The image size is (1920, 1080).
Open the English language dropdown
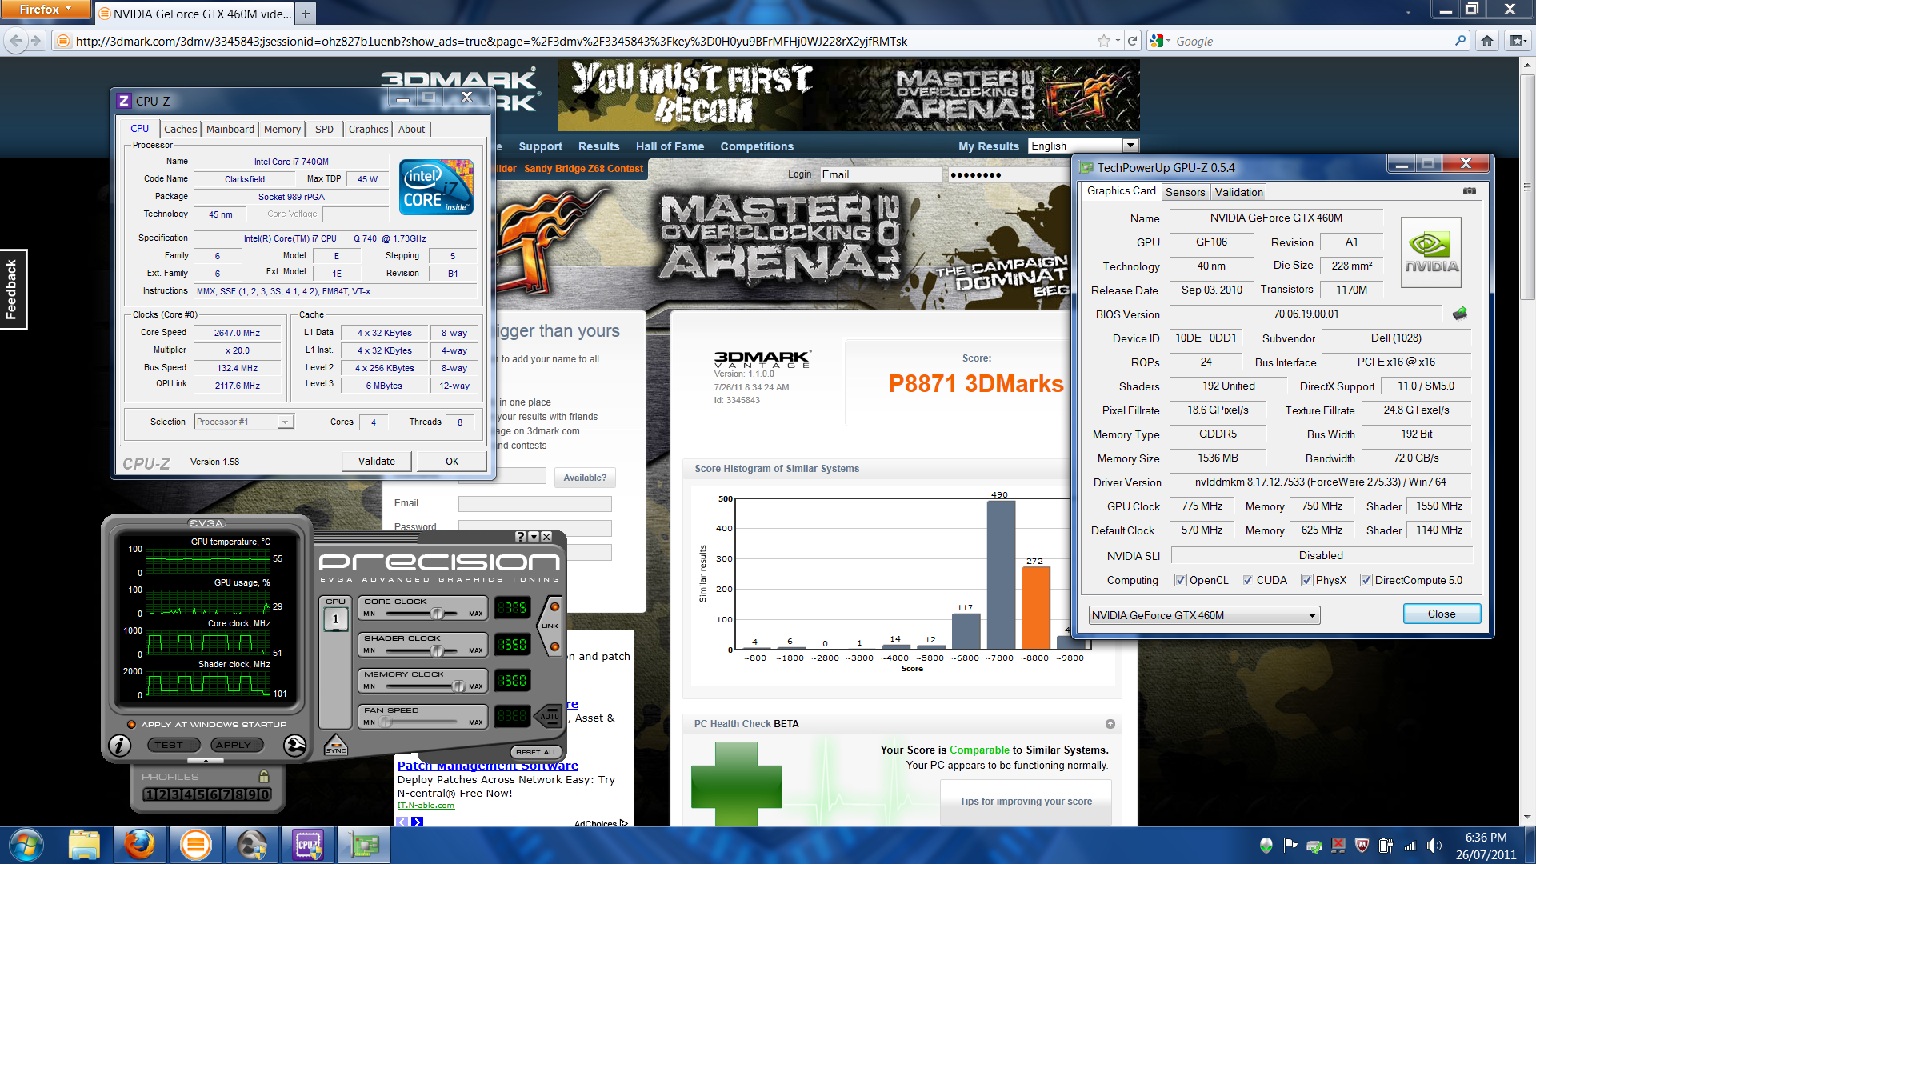(x=1083, y=146)
